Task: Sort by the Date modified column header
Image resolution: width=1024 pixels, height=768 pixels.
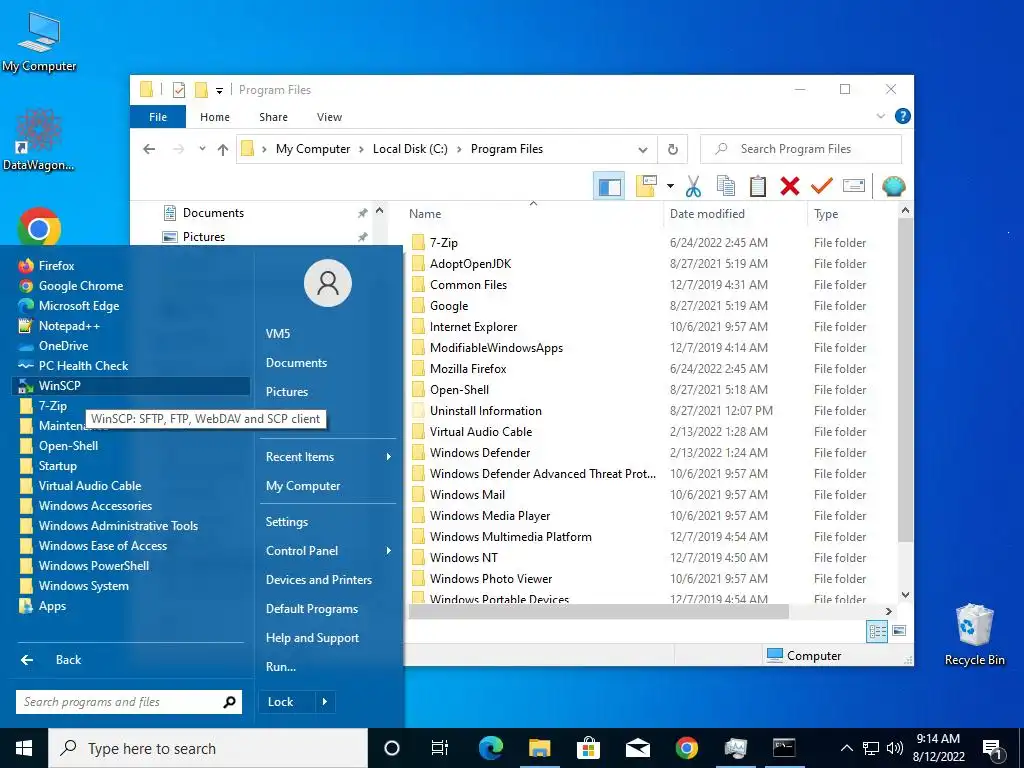Action: (735, 214)
